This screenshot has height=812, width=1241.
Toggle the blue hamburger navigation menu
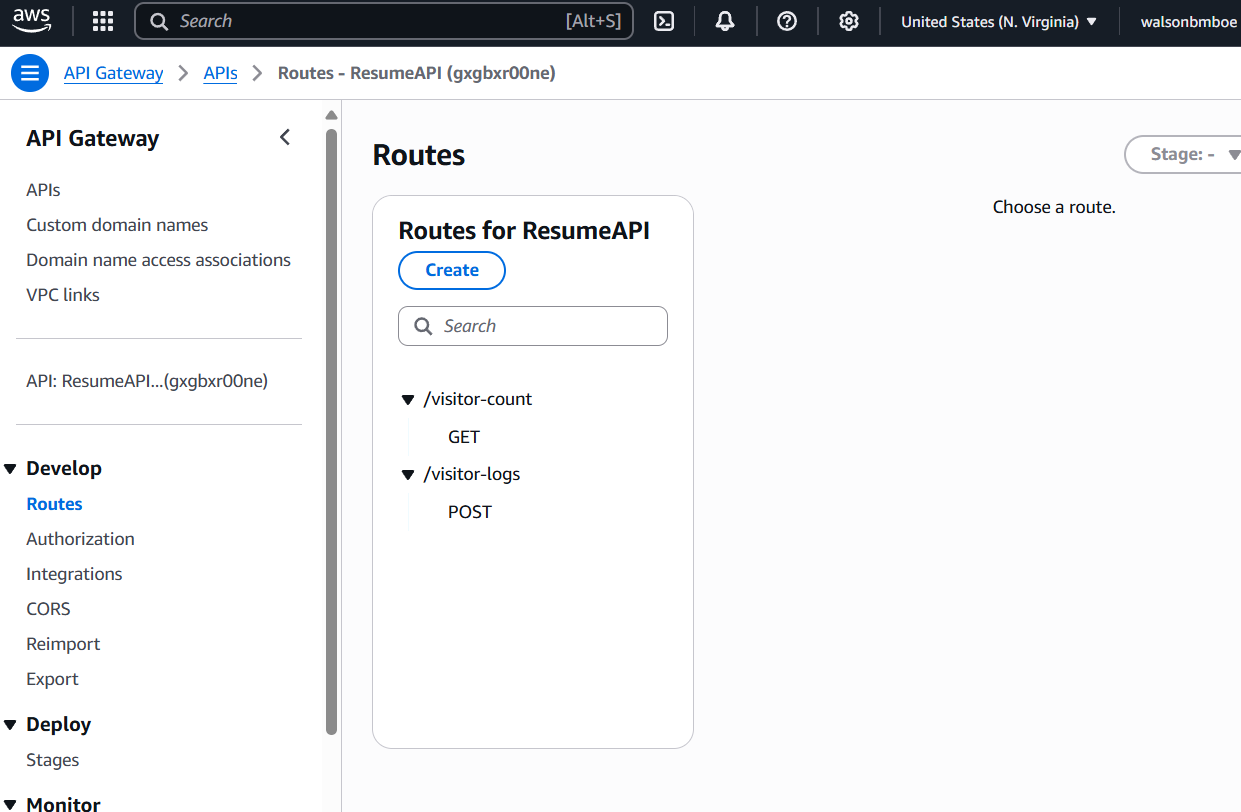pyautogui.click(x=30, y=73)
